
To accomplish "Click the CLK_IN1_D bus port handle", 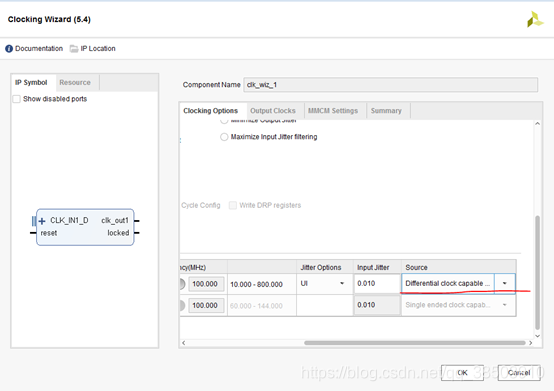I will (34, 221).
